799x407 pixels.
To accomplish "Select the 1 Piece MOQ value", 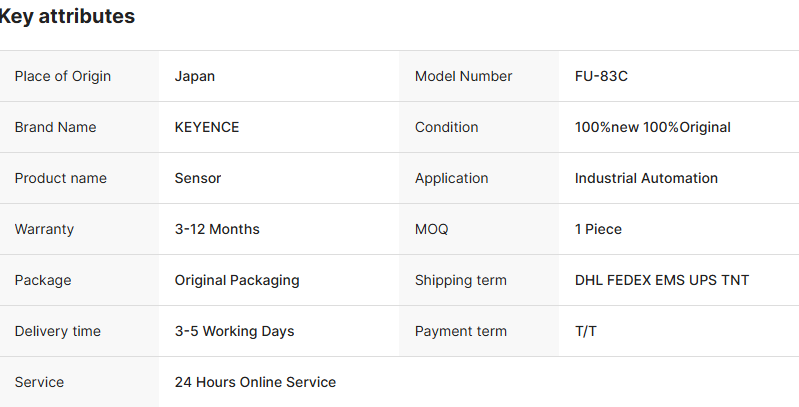I will [598, 229].
